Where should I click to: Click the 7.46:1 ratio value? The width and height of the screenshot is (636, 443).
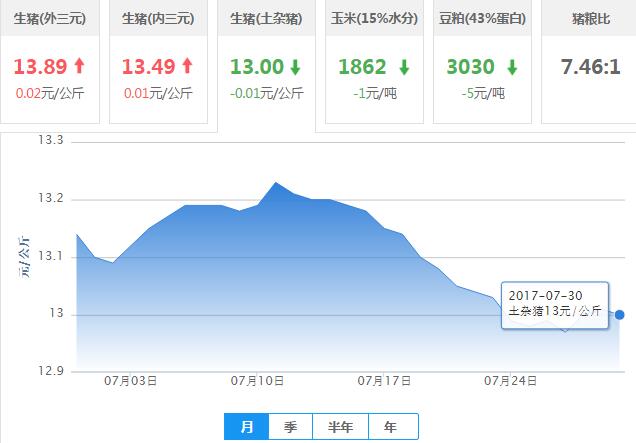[588, 67]
